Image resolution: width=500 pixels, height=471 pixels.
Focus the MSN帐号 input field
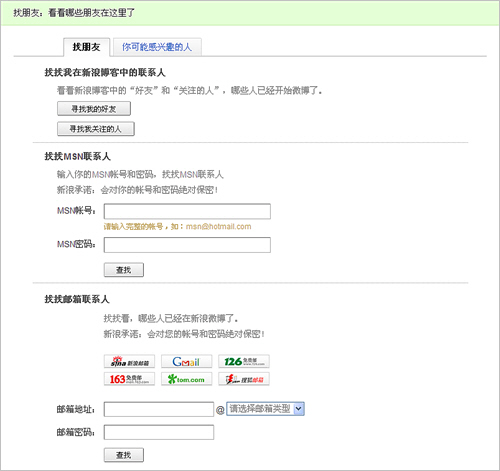click(x=187, y=211)
